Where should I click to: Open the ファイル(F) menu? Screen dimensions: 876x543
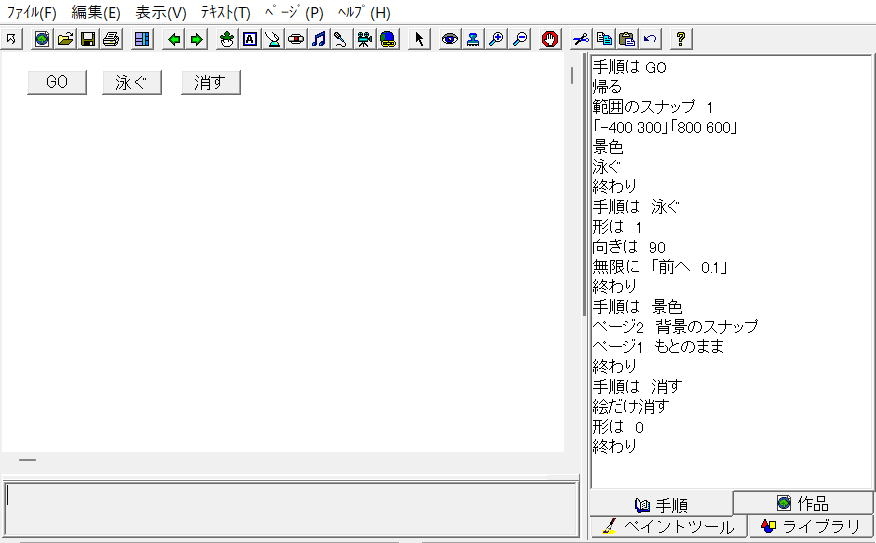pos(31,12)
